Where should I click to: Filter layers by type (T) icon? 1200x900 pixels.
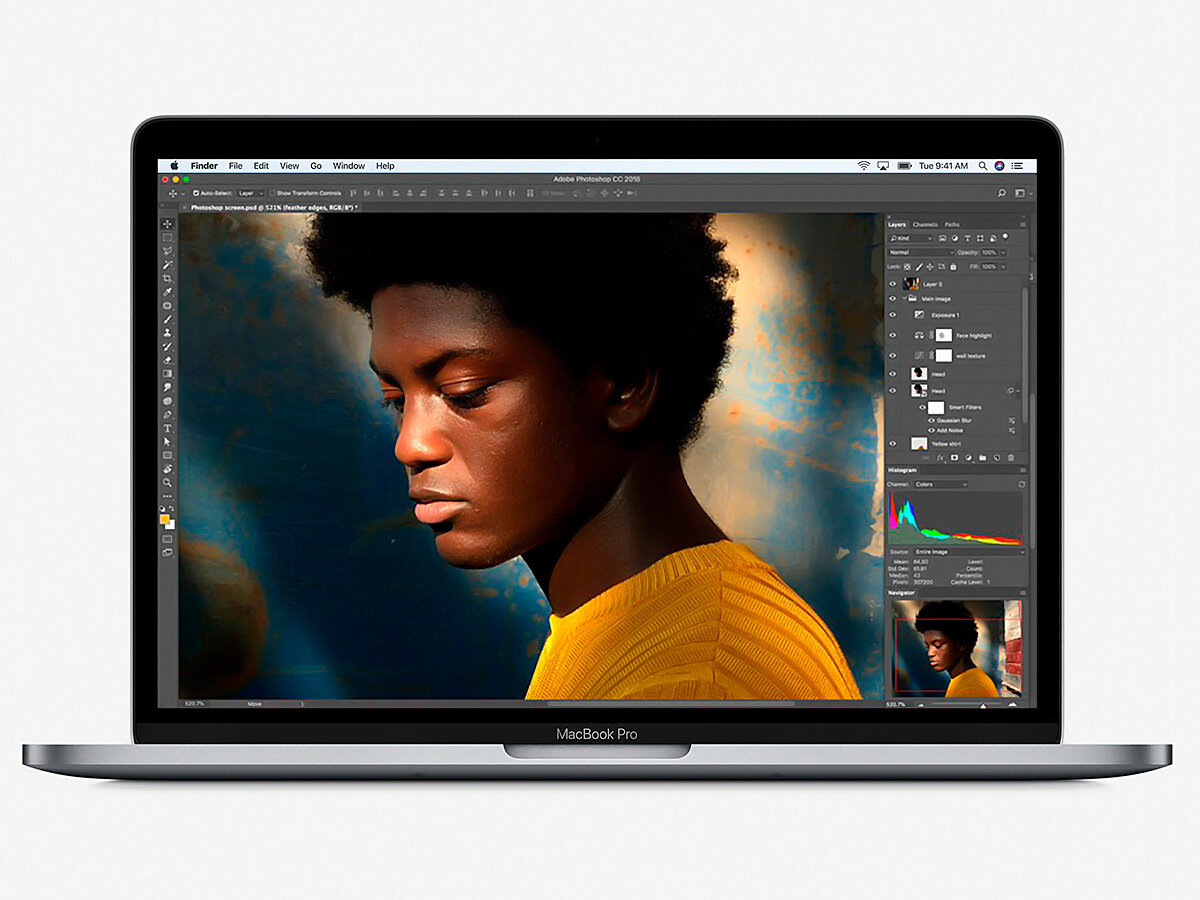pyautogui.click(x=967, y=238)
